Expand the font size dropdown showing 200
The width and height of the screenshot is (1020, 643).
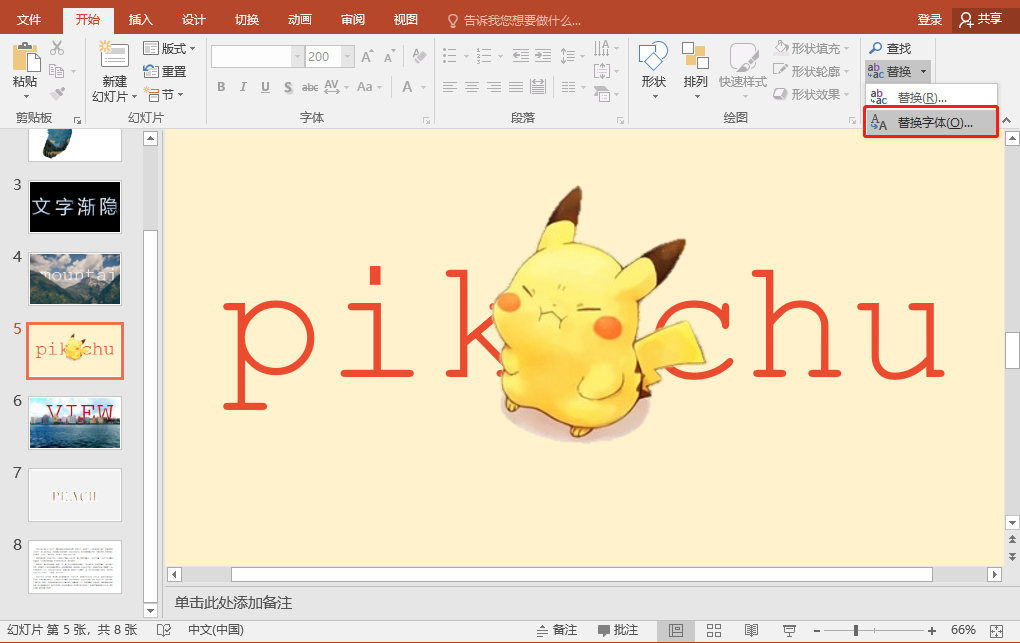pos(347,57)
